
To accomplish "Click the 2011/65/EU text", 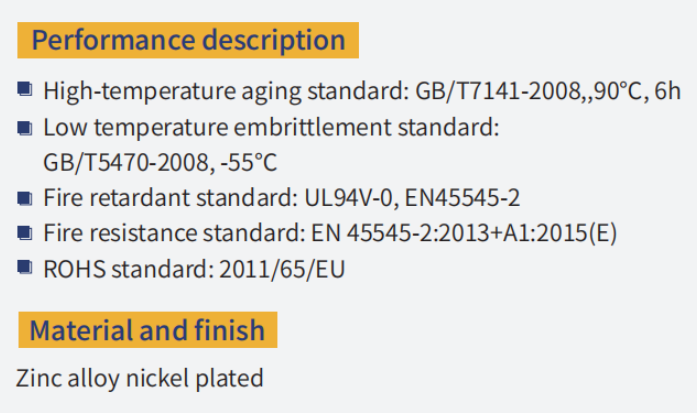I will pos(282,269).
